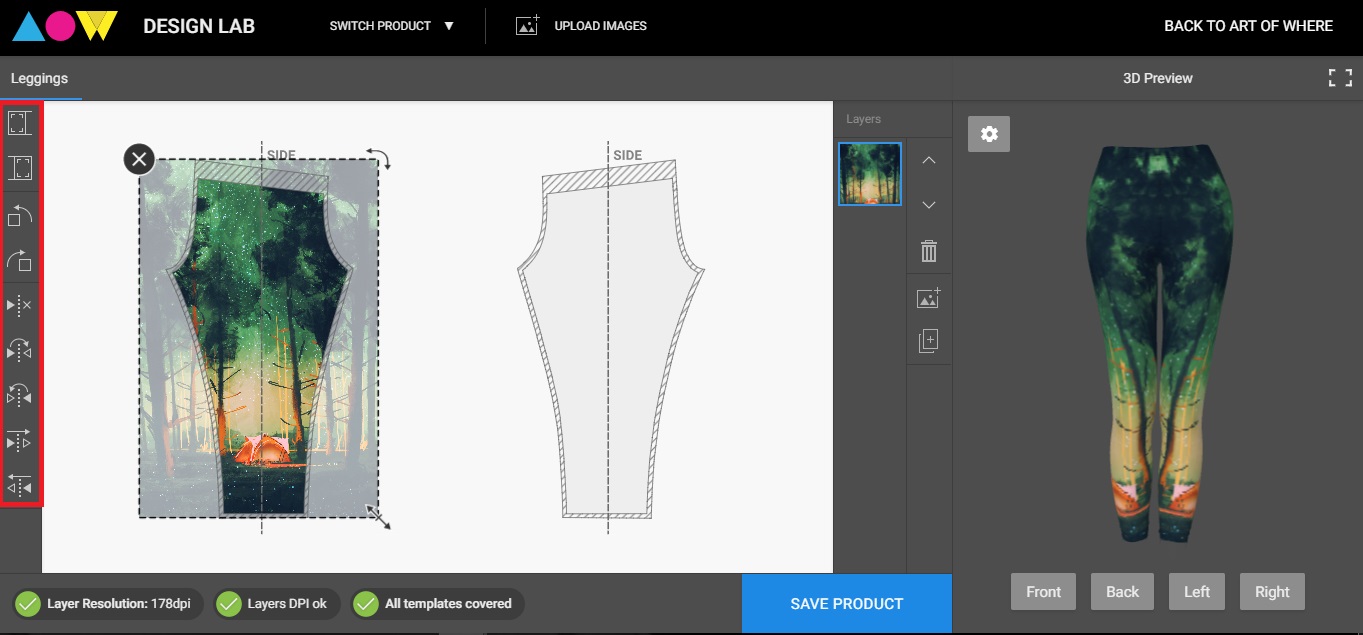Click the mirror copy right icon
The width and height of the screenshot is (1363, 635).
point(20,439)
